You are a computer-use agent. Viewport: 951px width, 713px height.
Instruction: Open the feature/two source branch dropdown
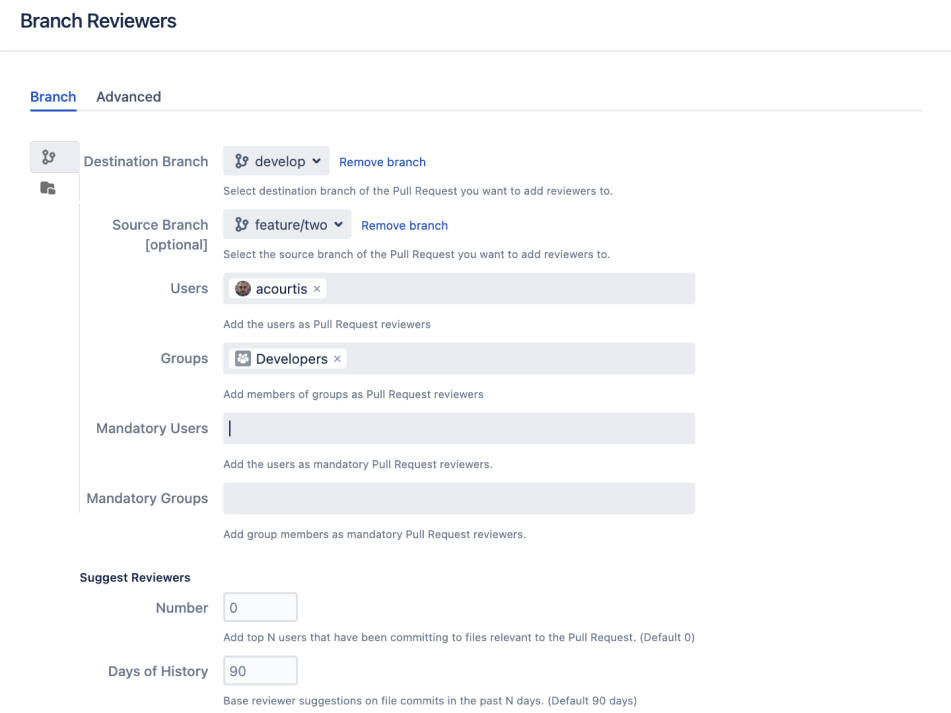tap(287, 225)
